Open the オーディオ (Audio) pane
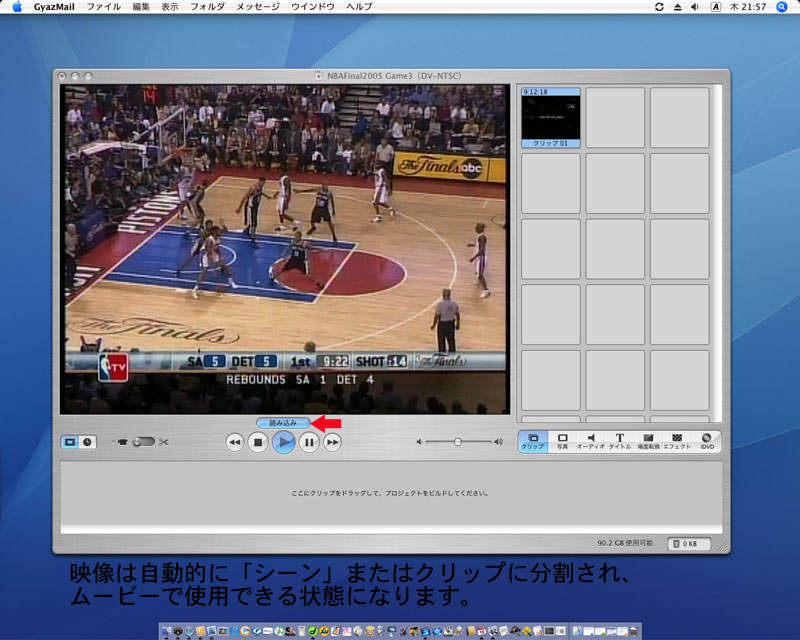The image size is (800, 640). point(590,441)
